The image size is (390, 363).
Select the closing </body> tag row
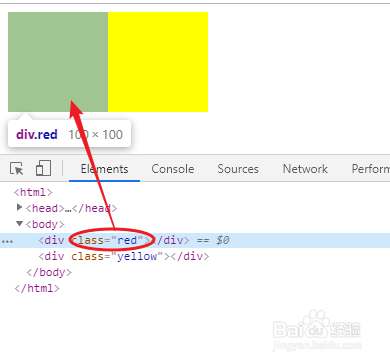coord(49,272)
